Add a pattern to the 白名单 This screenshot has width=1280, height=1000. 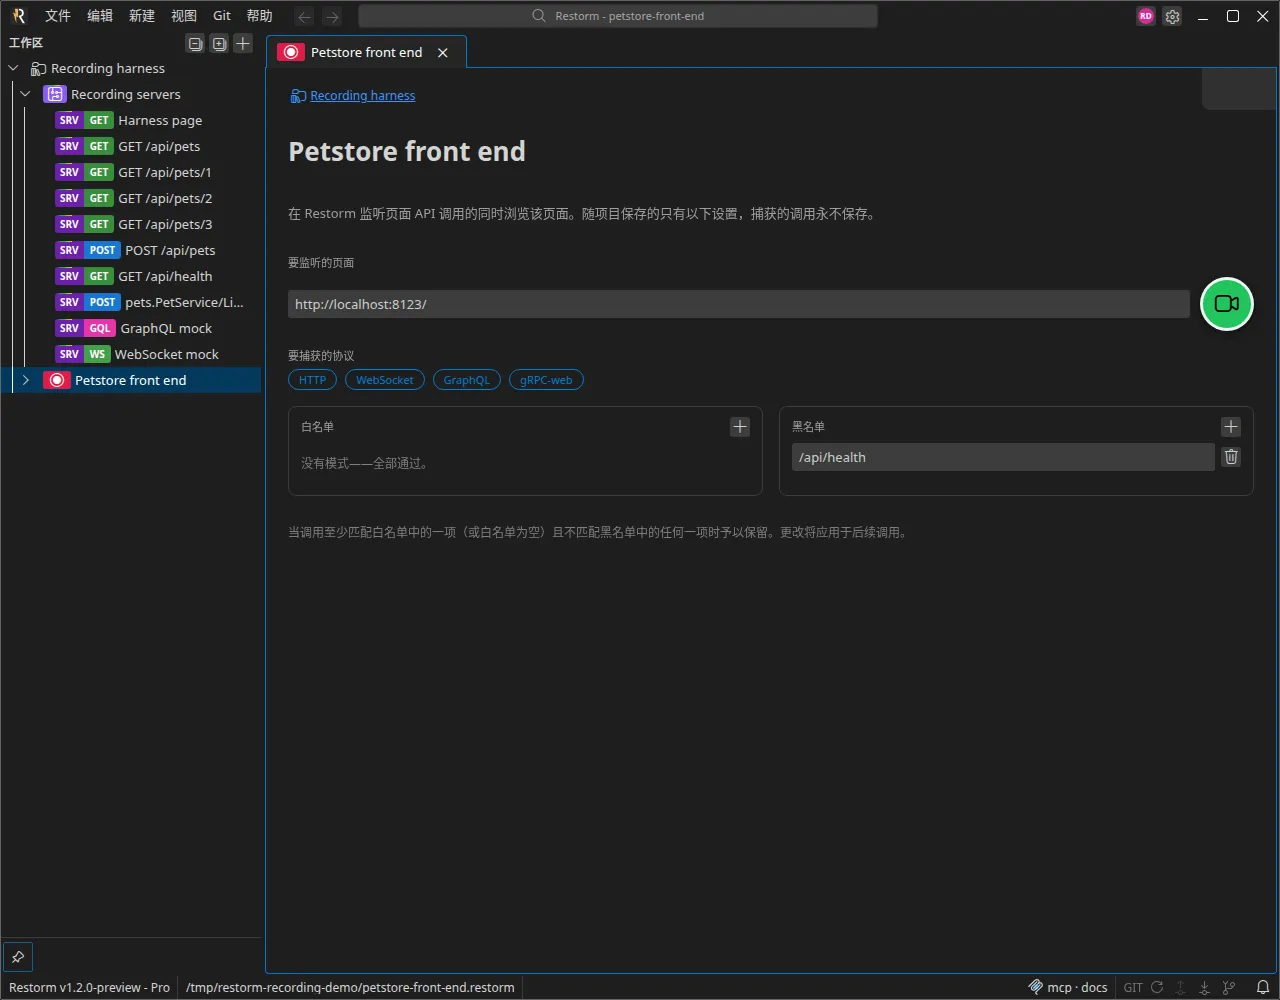740,427
